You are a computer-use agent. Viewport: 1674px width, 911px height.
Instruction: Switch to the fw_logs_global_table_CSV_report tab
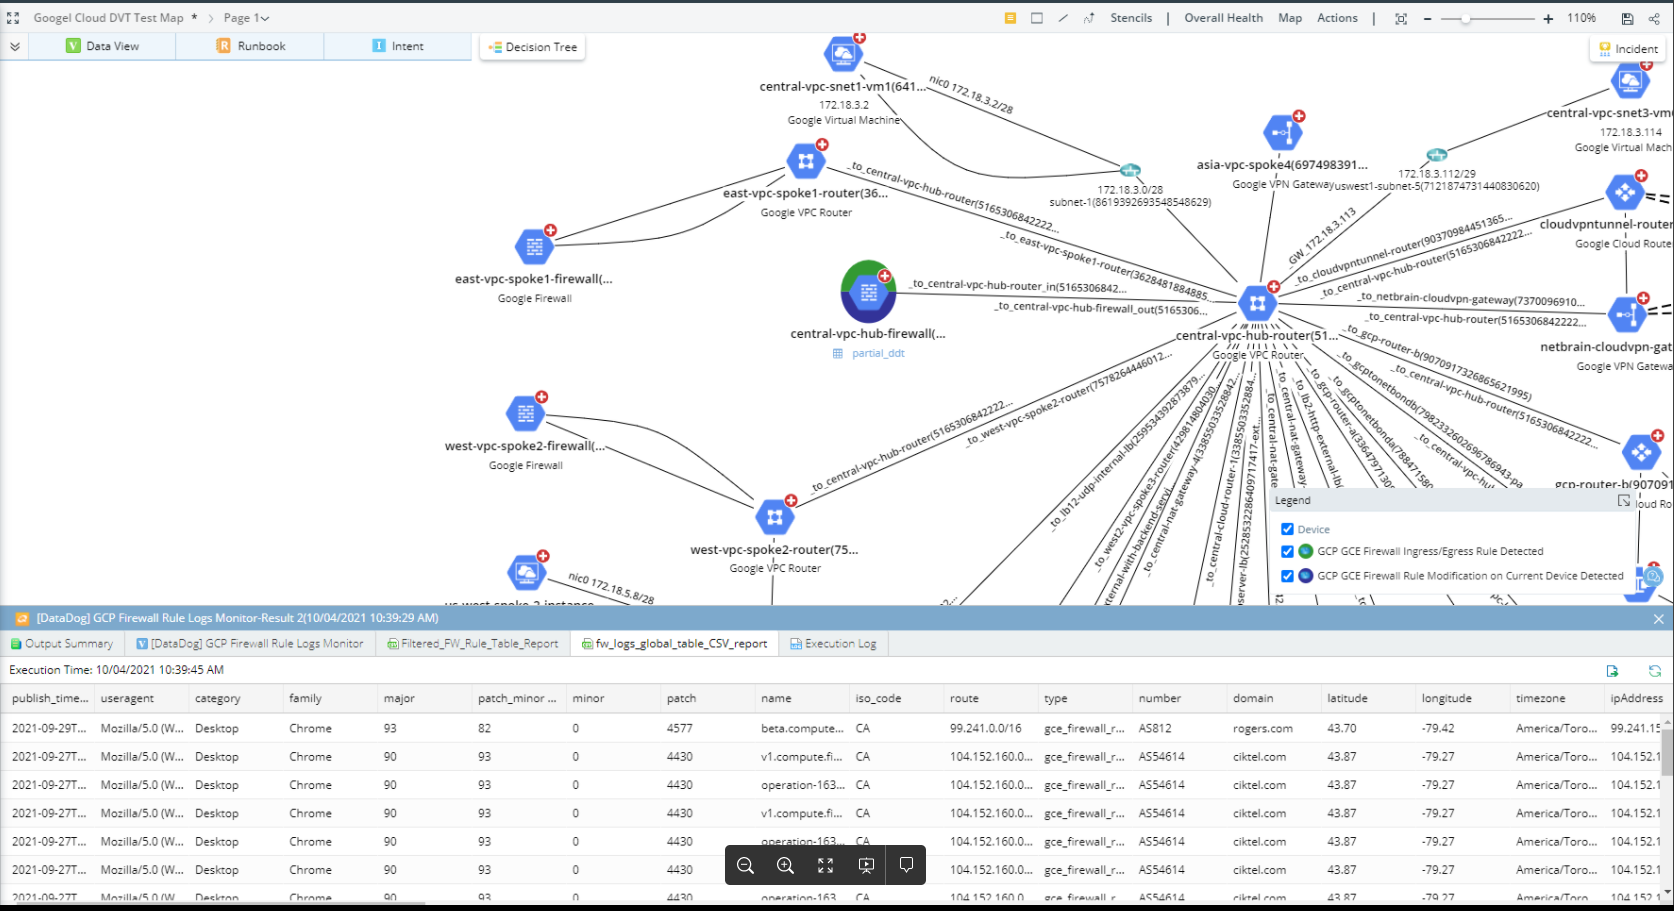(674, 643)
